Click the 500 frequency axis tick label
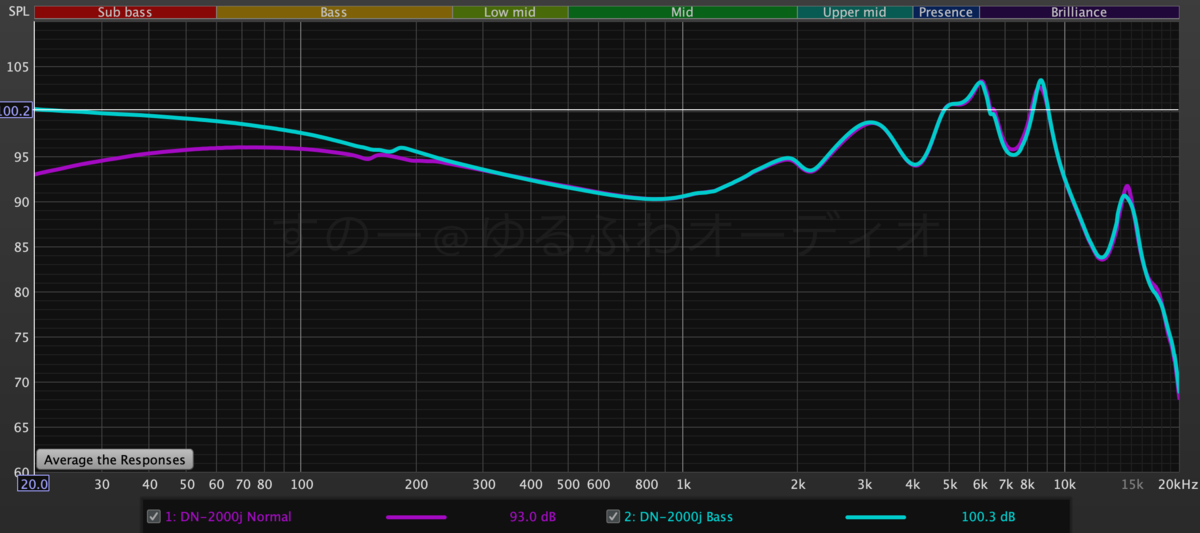Image resolution: width=1200 pixels, height=533 pixels. click(568, 484)
